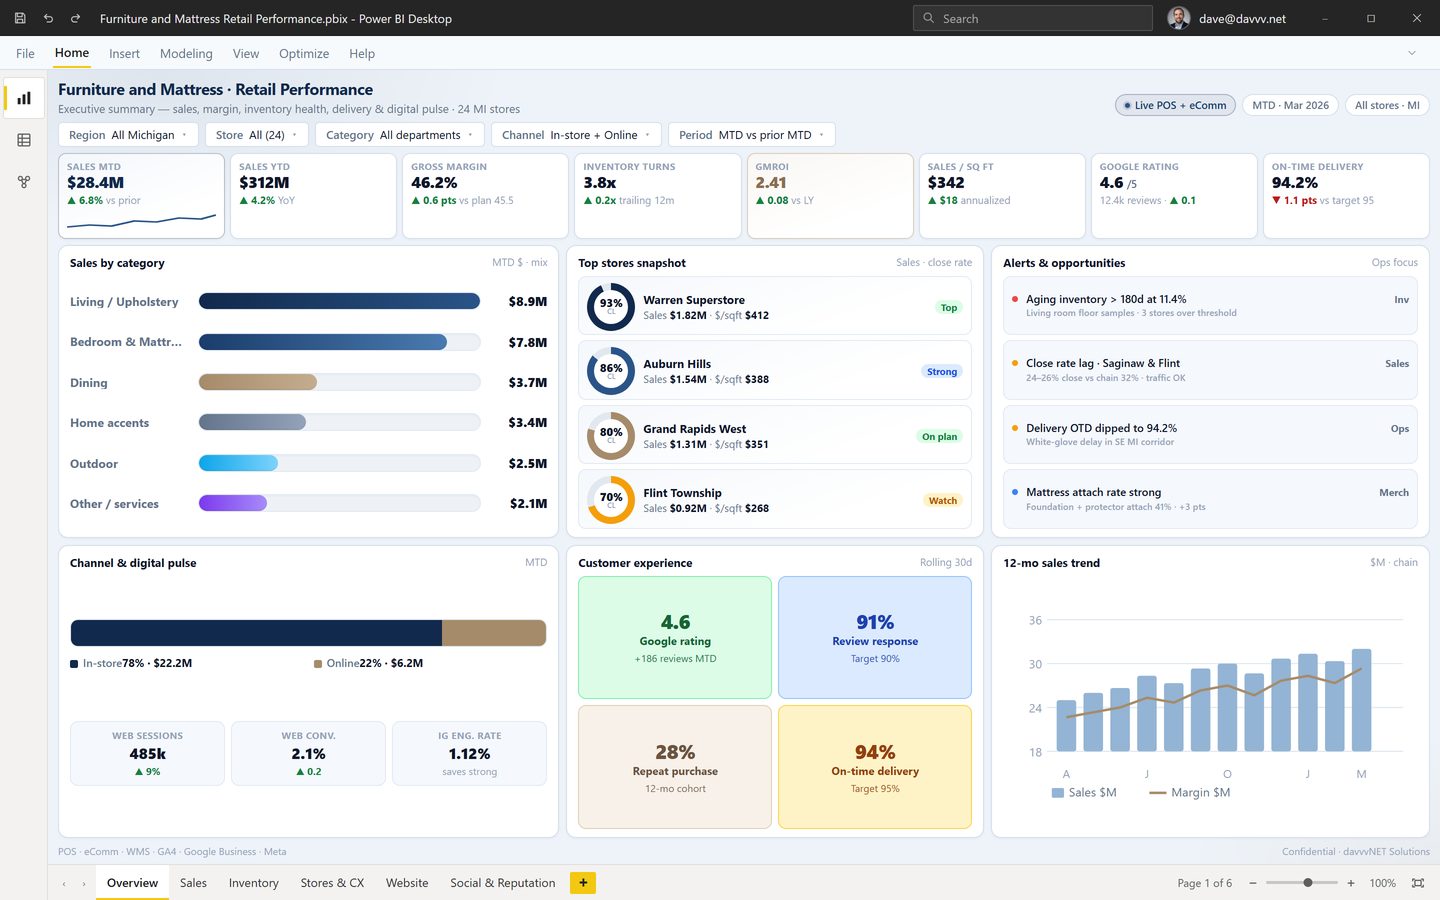
Task: Select the GMROI 2.41 card
Action: [830, 196]
